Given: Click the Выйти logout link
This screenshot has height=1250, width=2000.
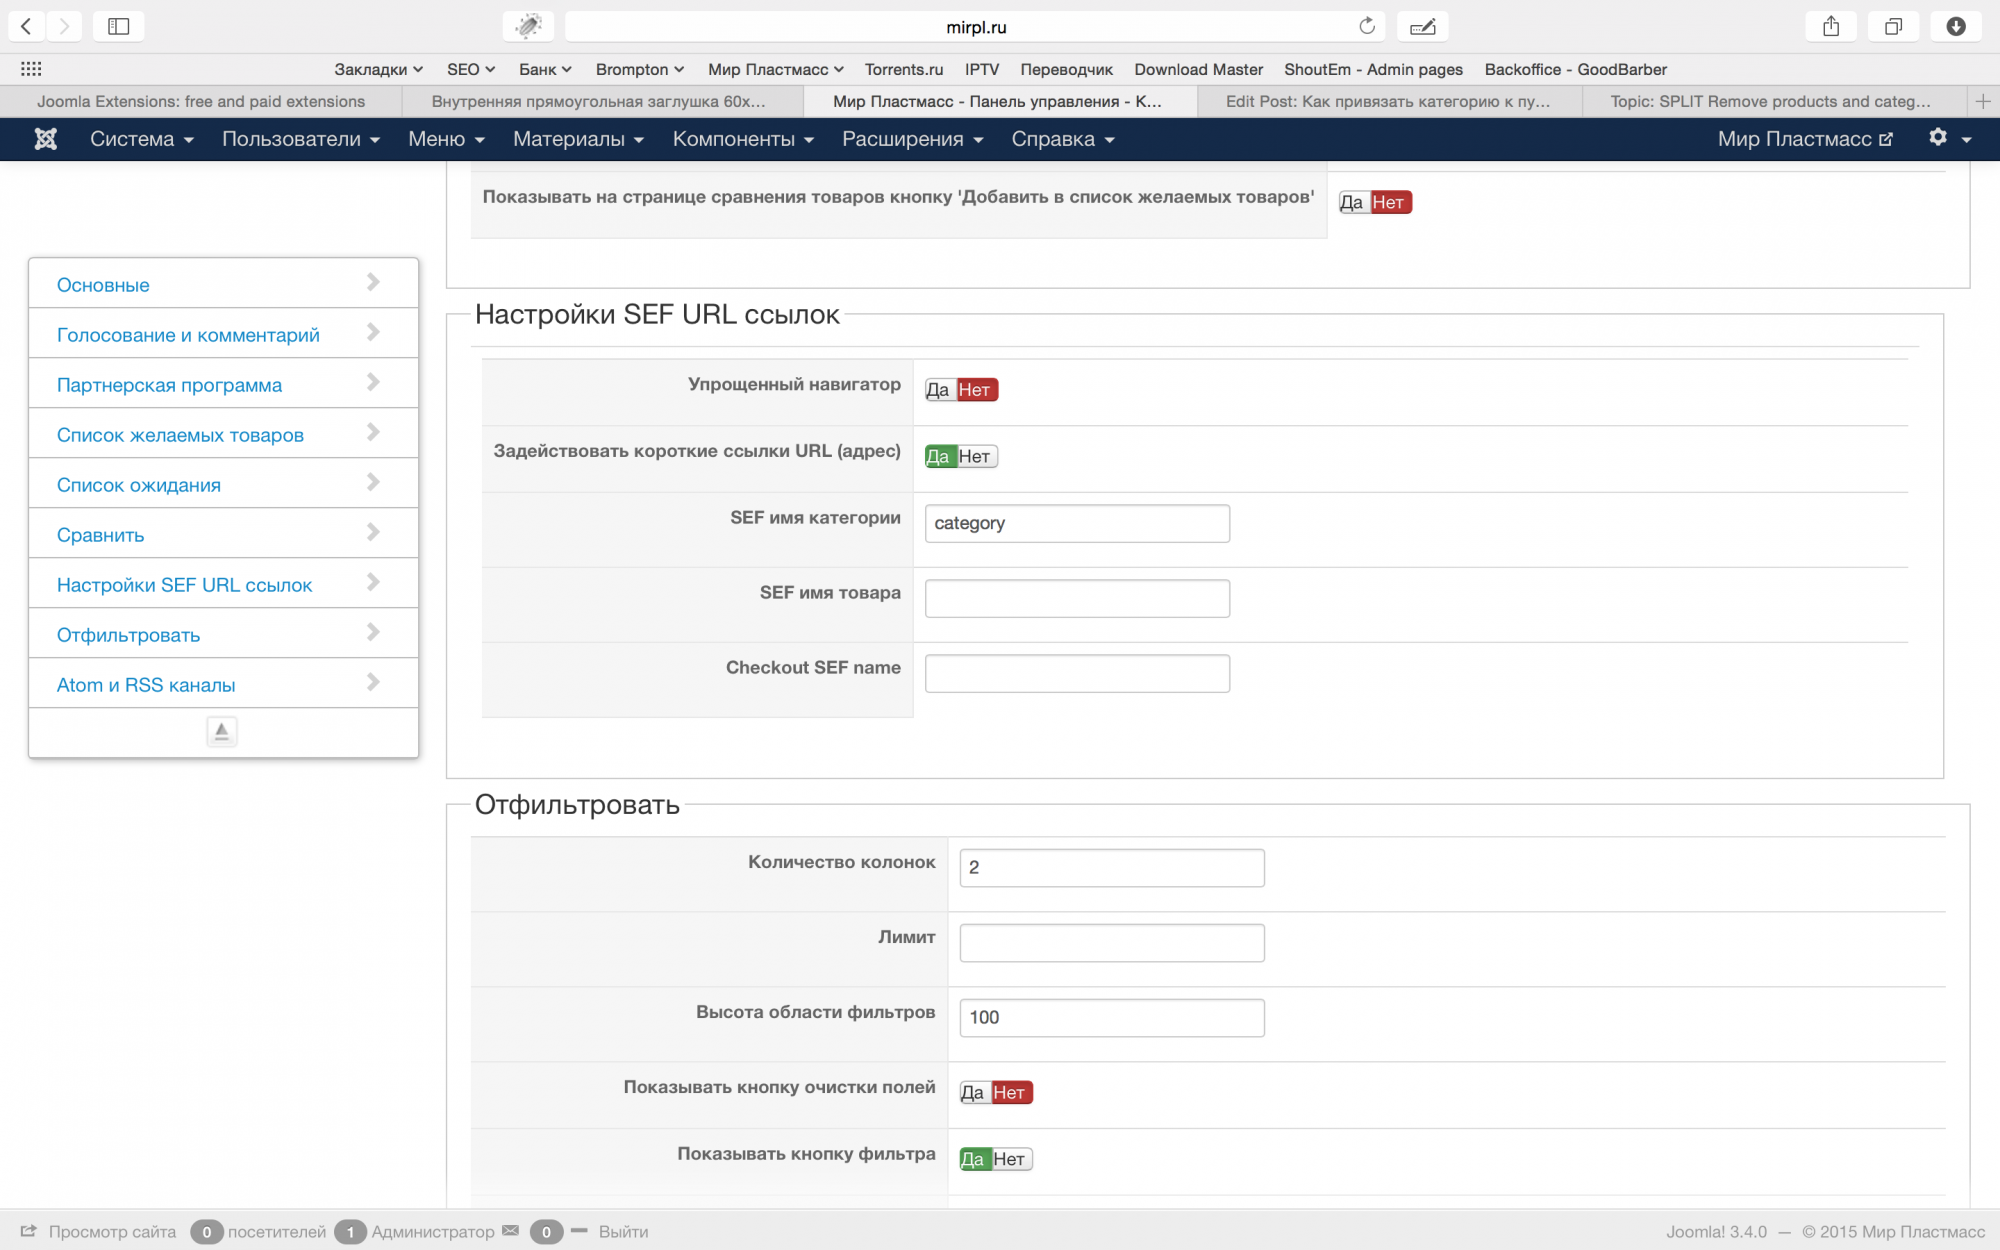Looking at the screenshot, I should [623, 1232].
